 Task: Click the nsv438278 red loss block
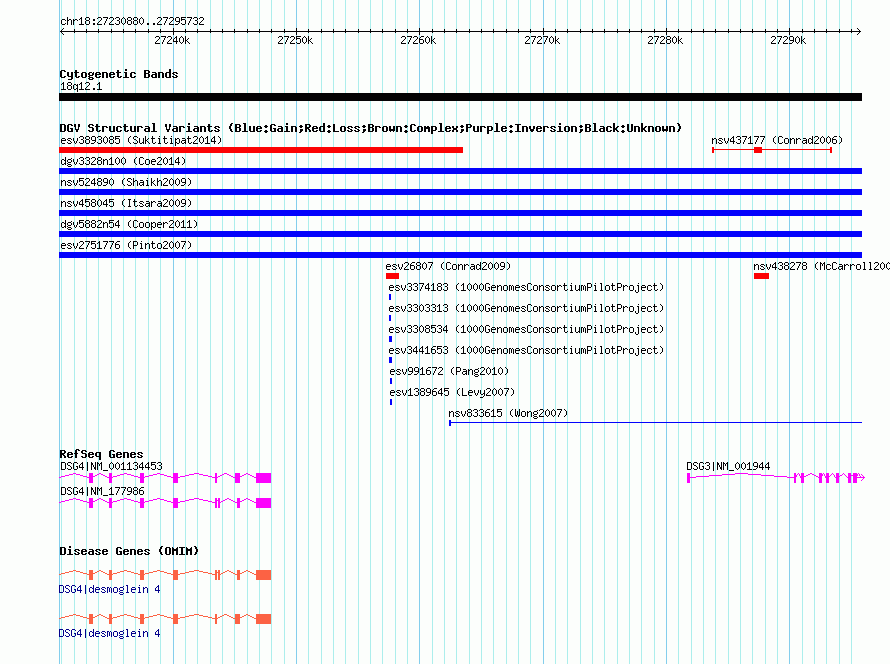[x=761, y=276]
